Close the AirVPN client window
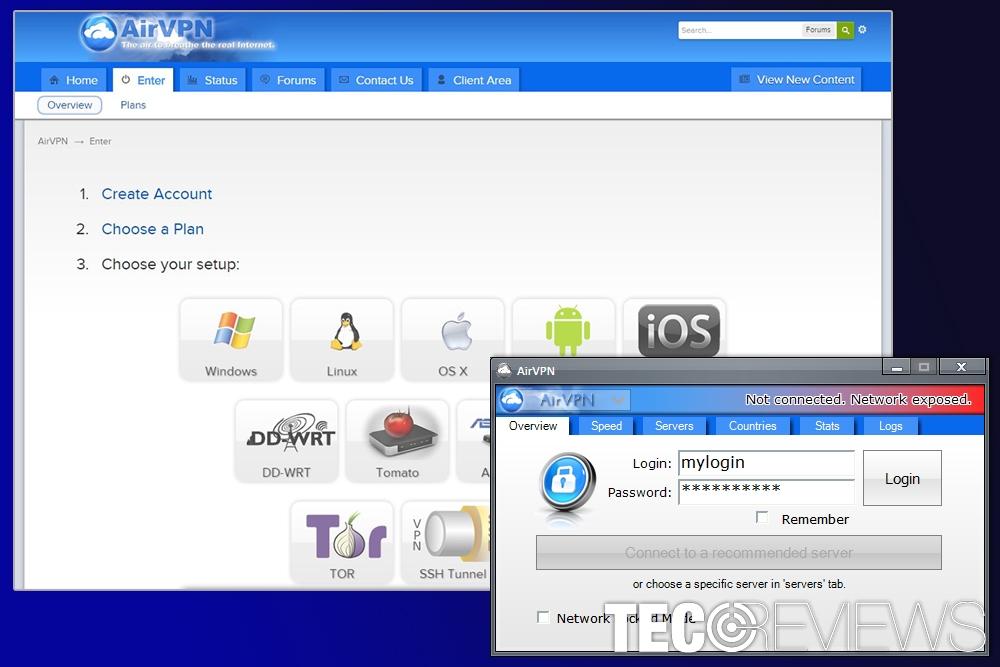Image resolution: width=1000 pixels, height=667 pixels. pyautogui.click(x=962, y=367)
